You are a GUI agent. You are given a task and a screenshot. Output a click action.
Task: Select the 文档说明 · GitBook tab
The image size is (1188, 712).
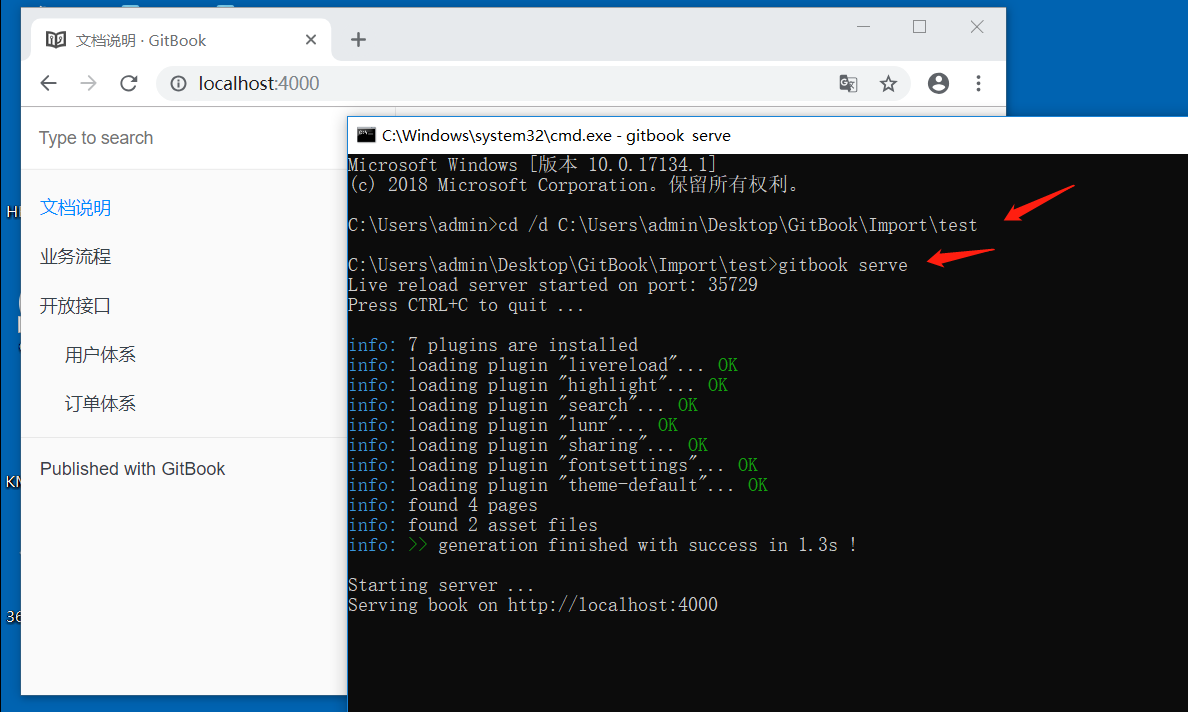[x=182, y=40]
